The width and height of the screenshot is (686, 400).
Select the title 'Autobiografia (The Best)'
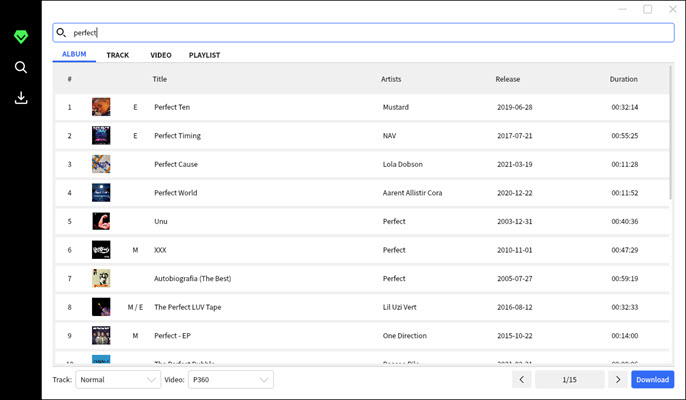tap(192, 278)
